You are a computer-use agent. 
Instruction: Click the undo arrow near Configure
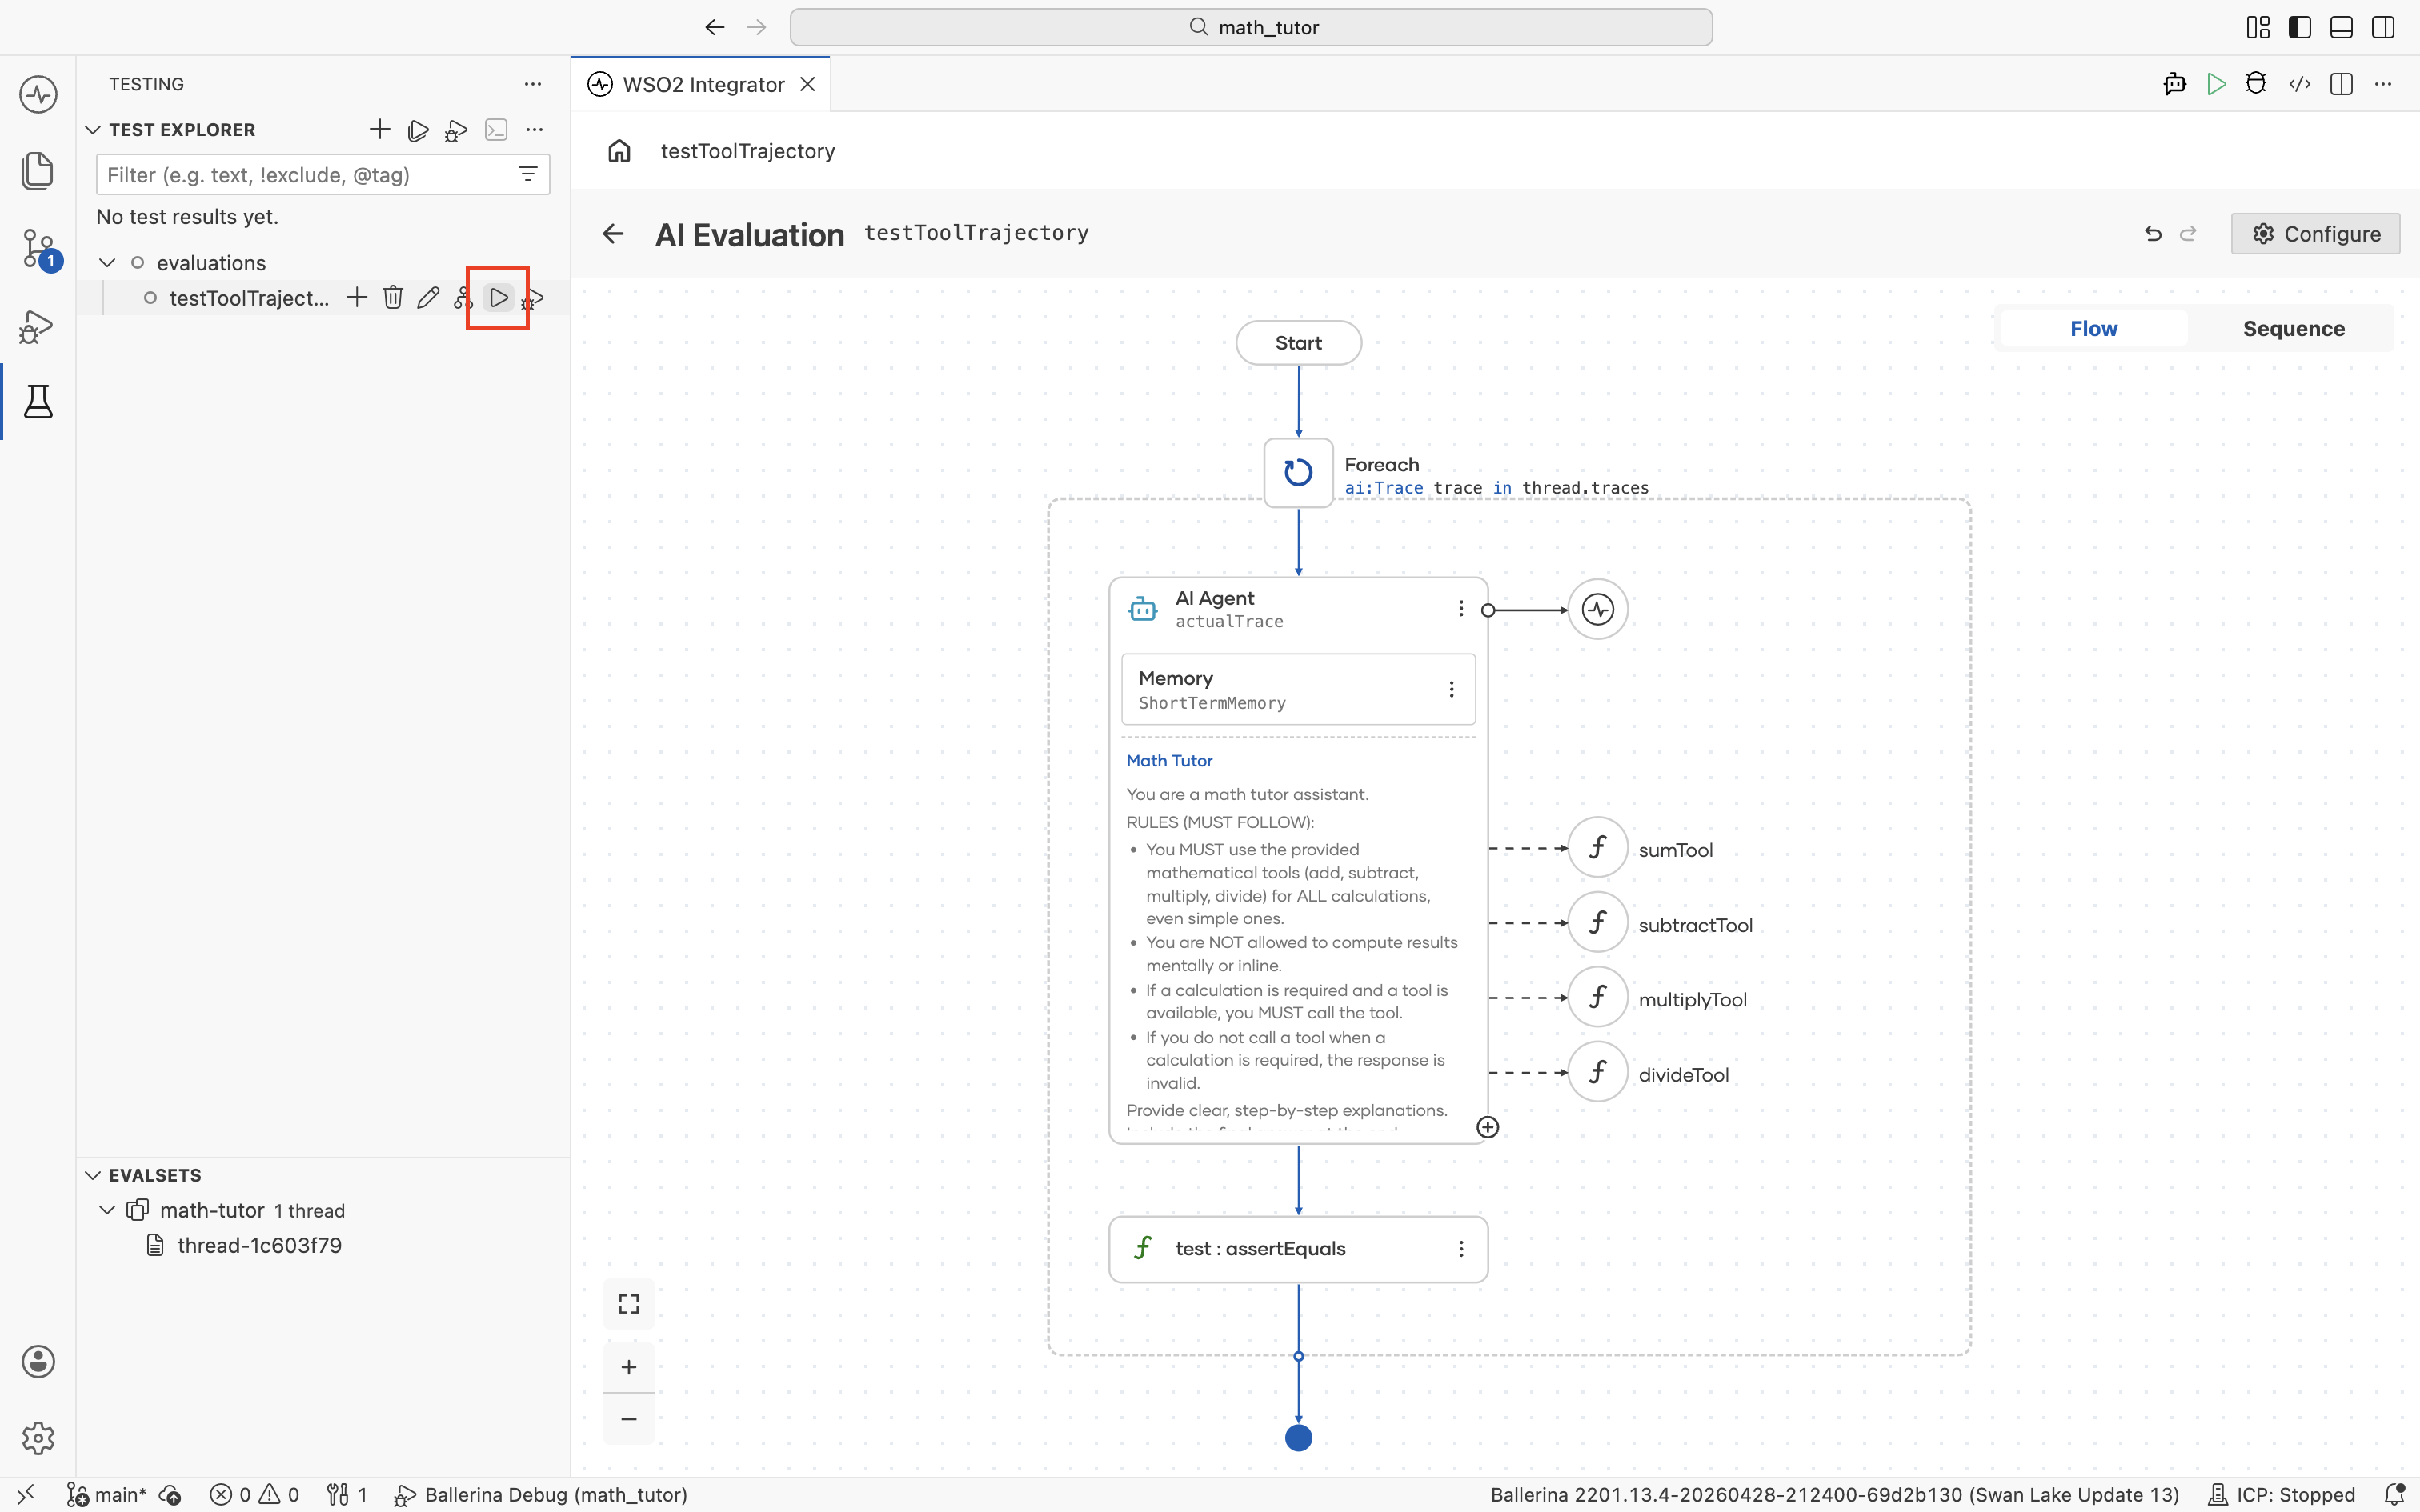coord(2153,234)
